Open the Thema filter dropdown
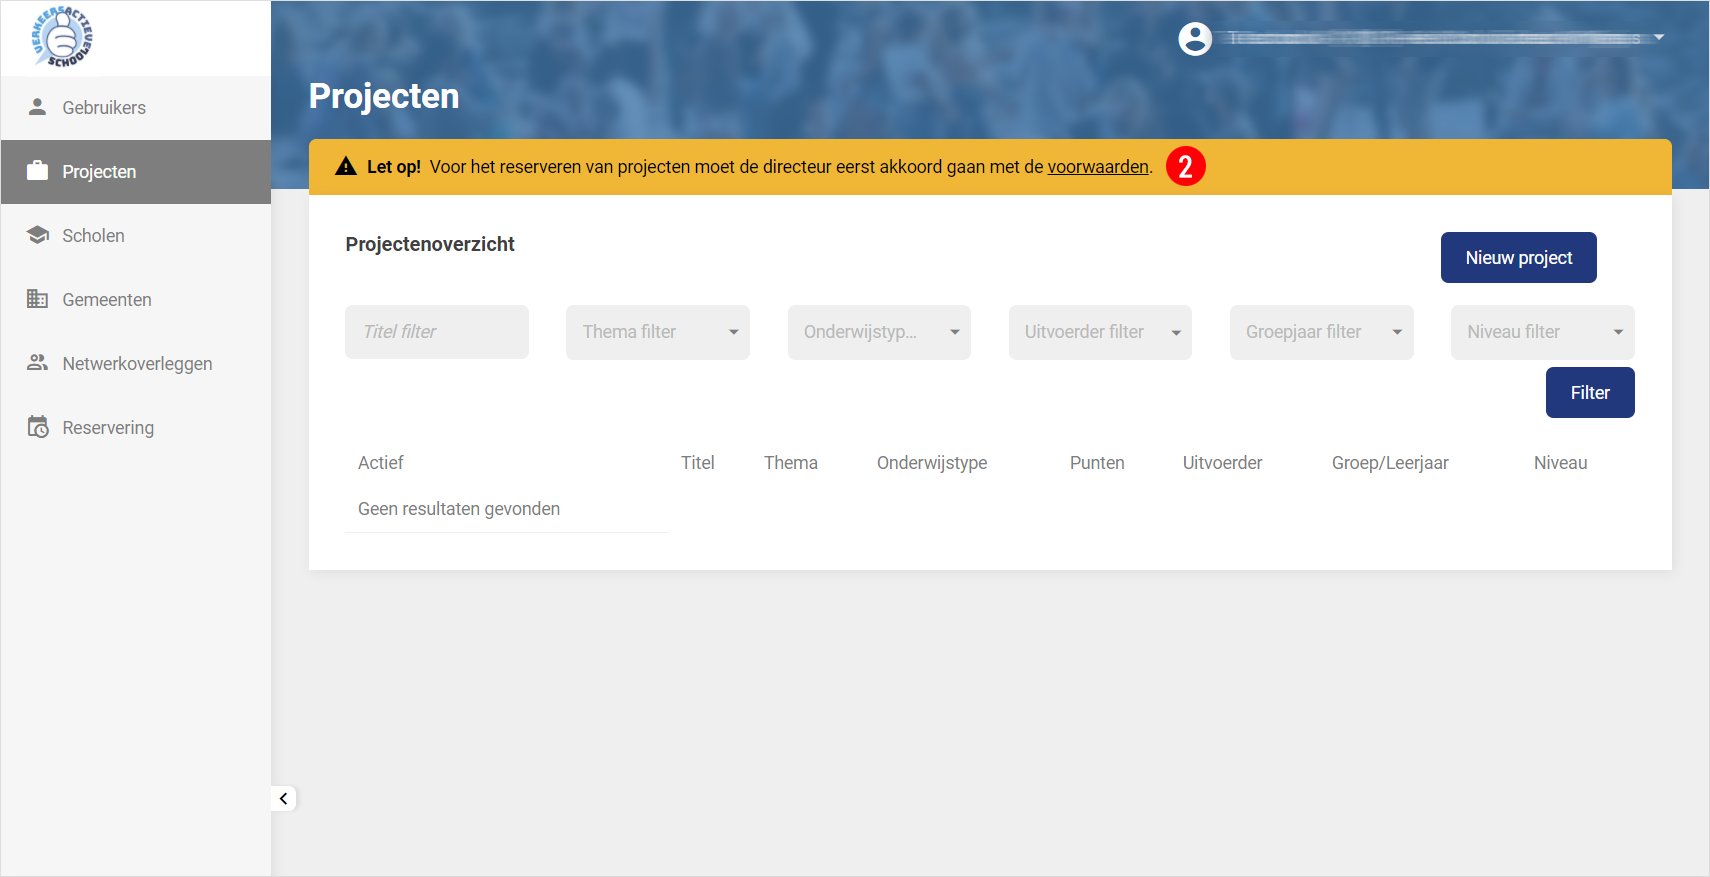Image resolution: width=1710 pixels, height=877 pixels. coord(658,332)
